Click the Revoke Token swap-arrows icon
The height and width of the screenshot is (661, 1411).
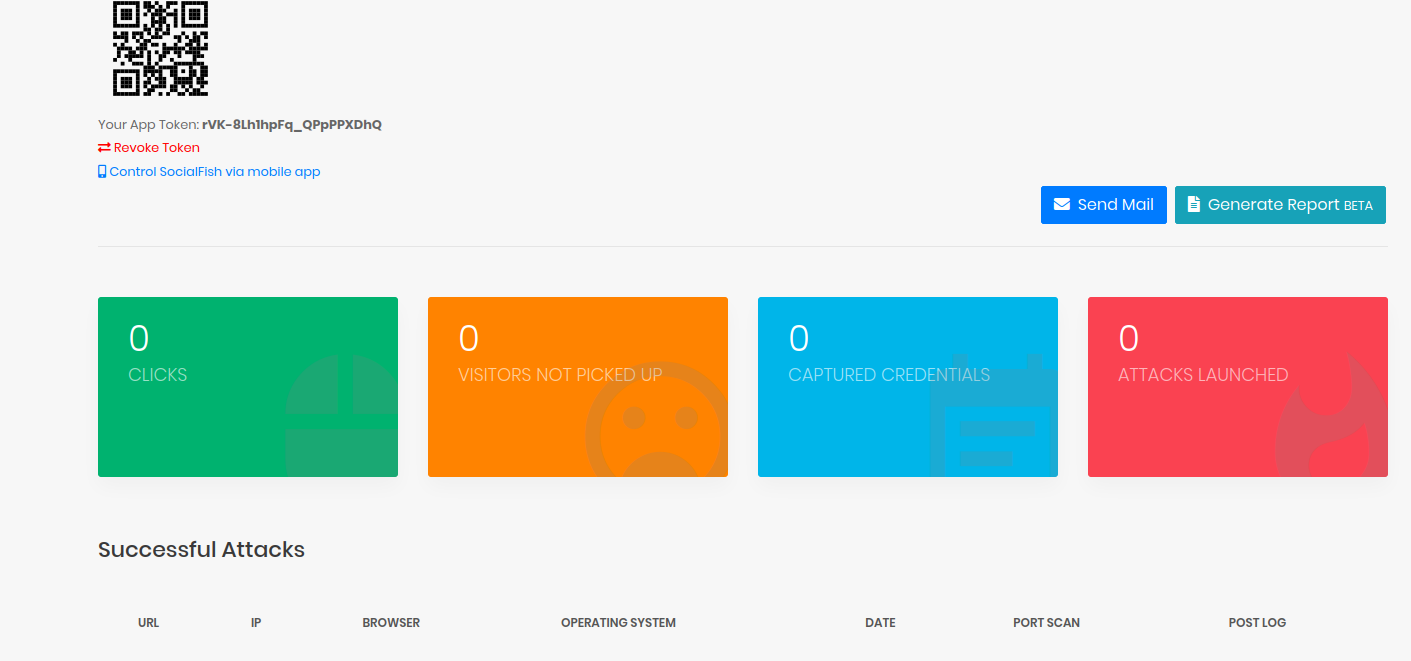(x=104, y=148)
